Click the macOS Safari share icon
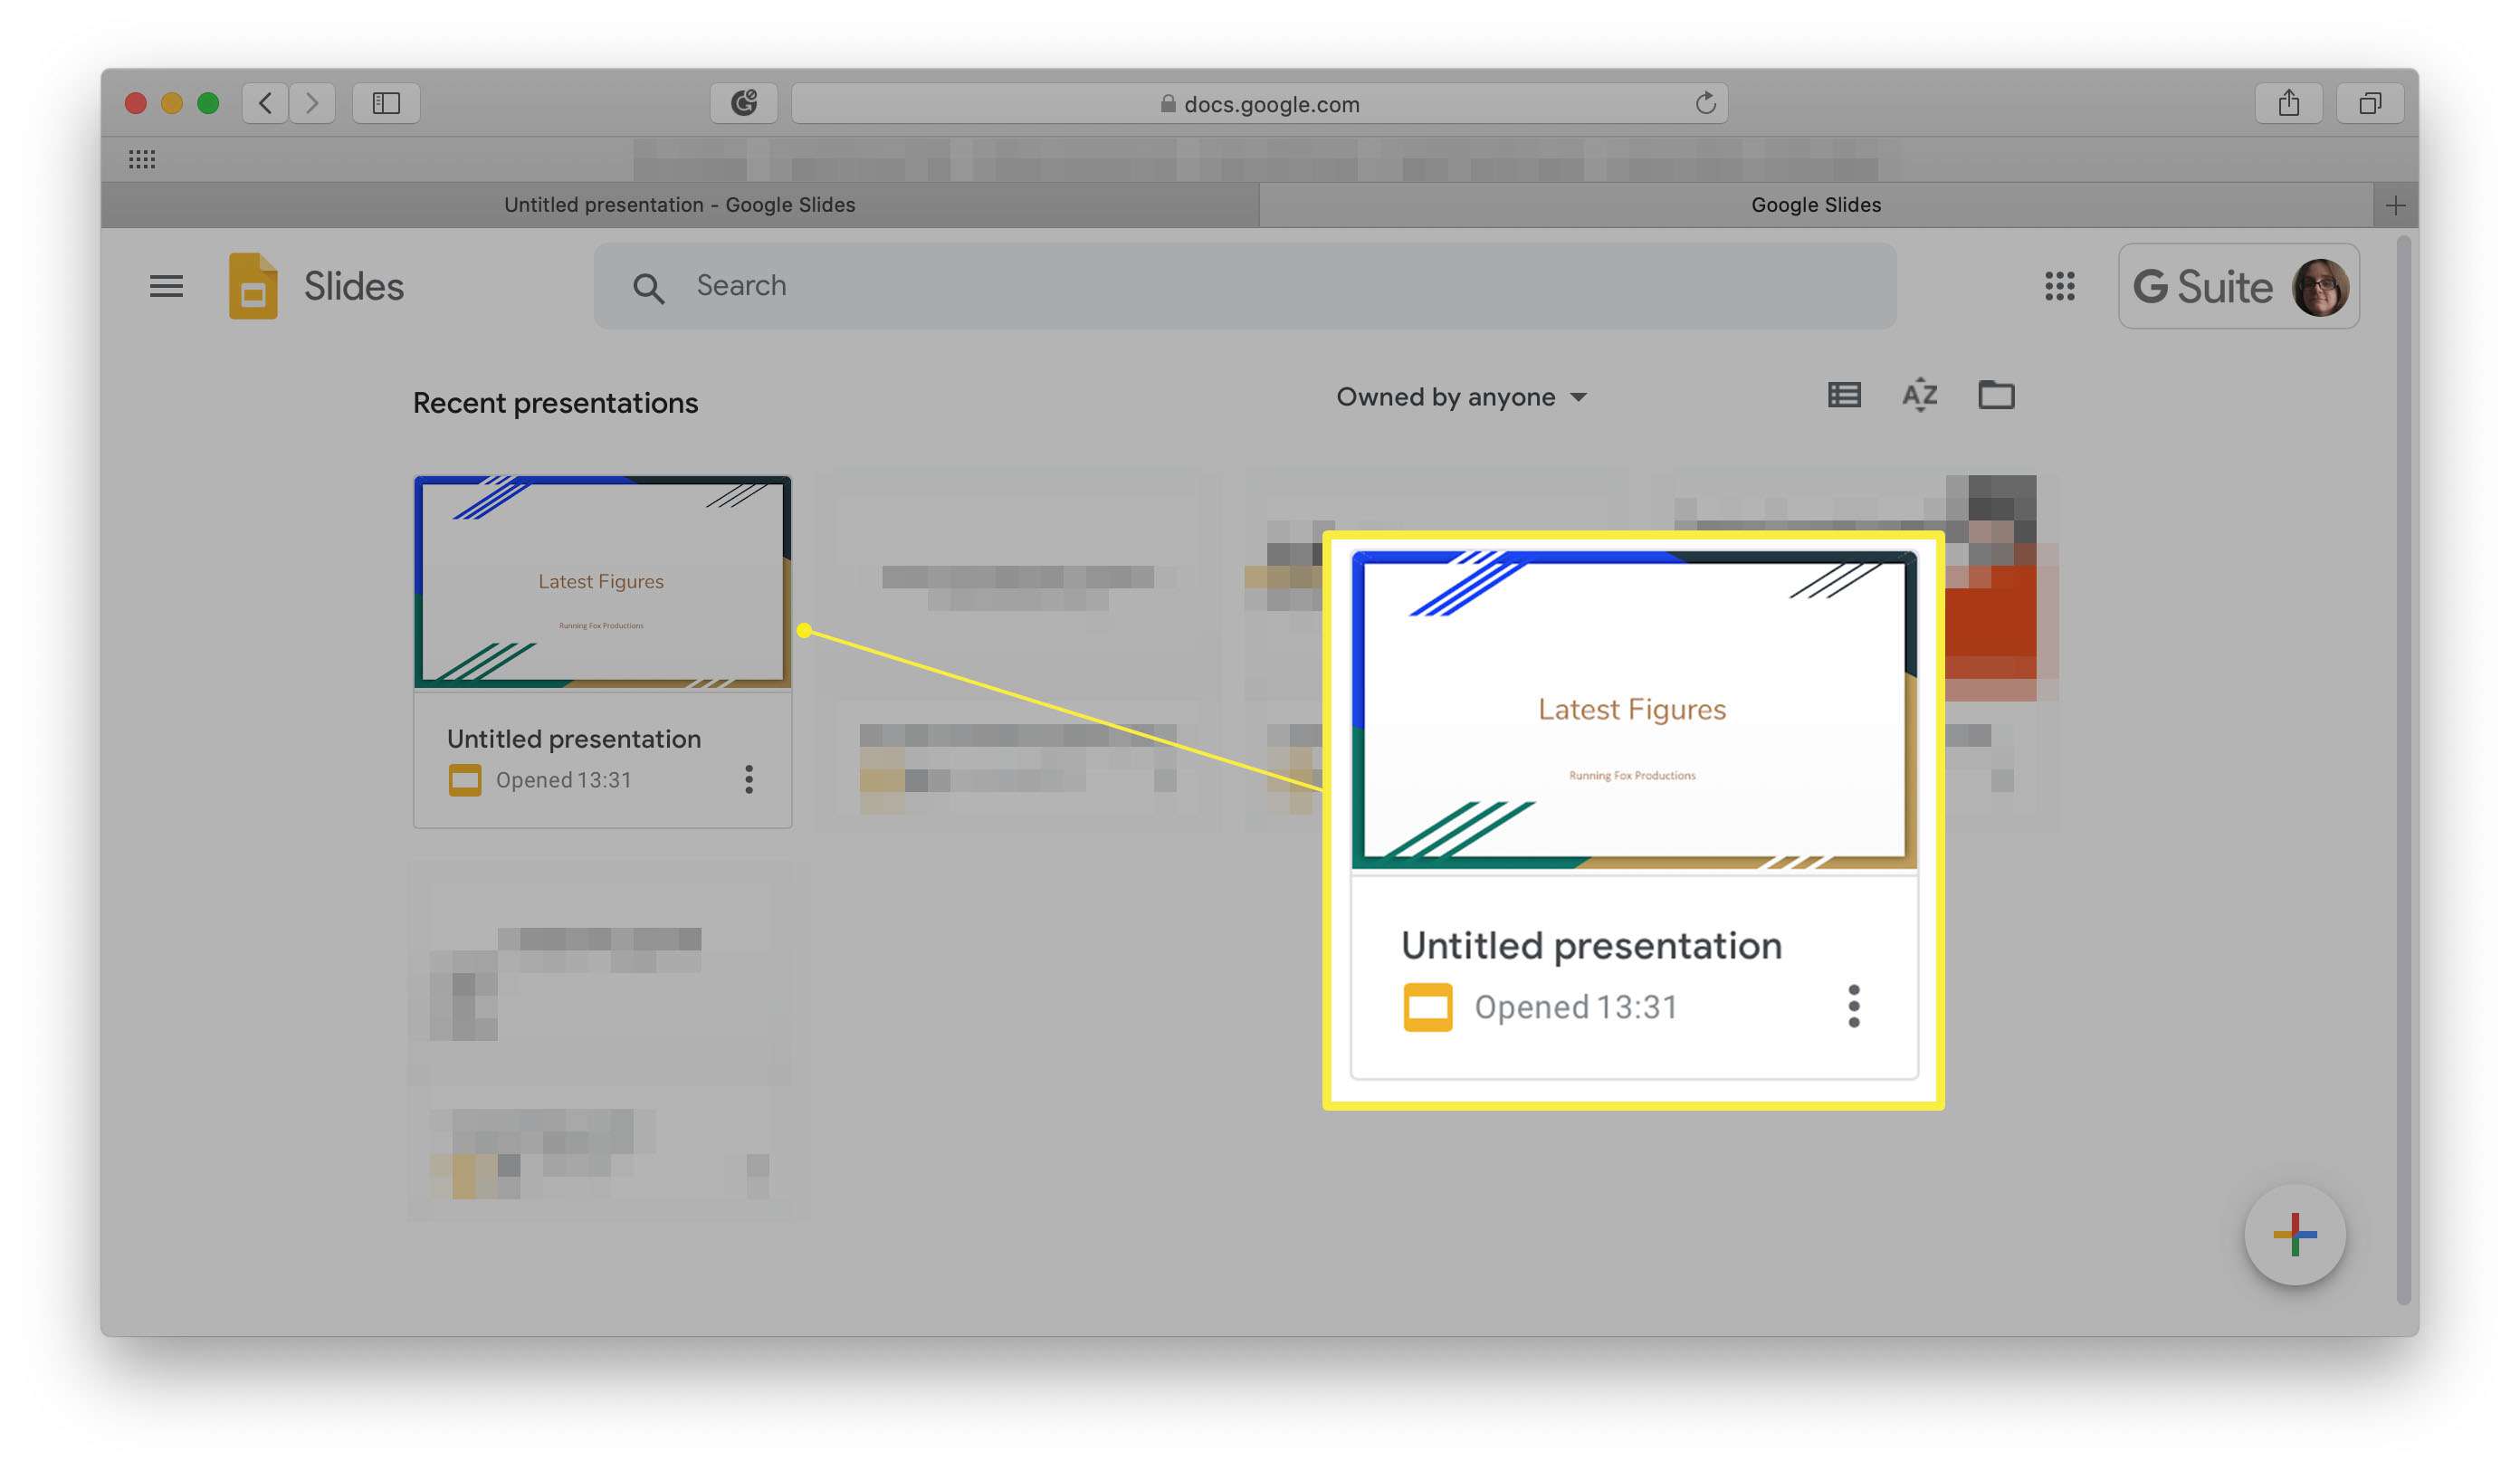The image size is (2520, 1470). (2287, 101)
